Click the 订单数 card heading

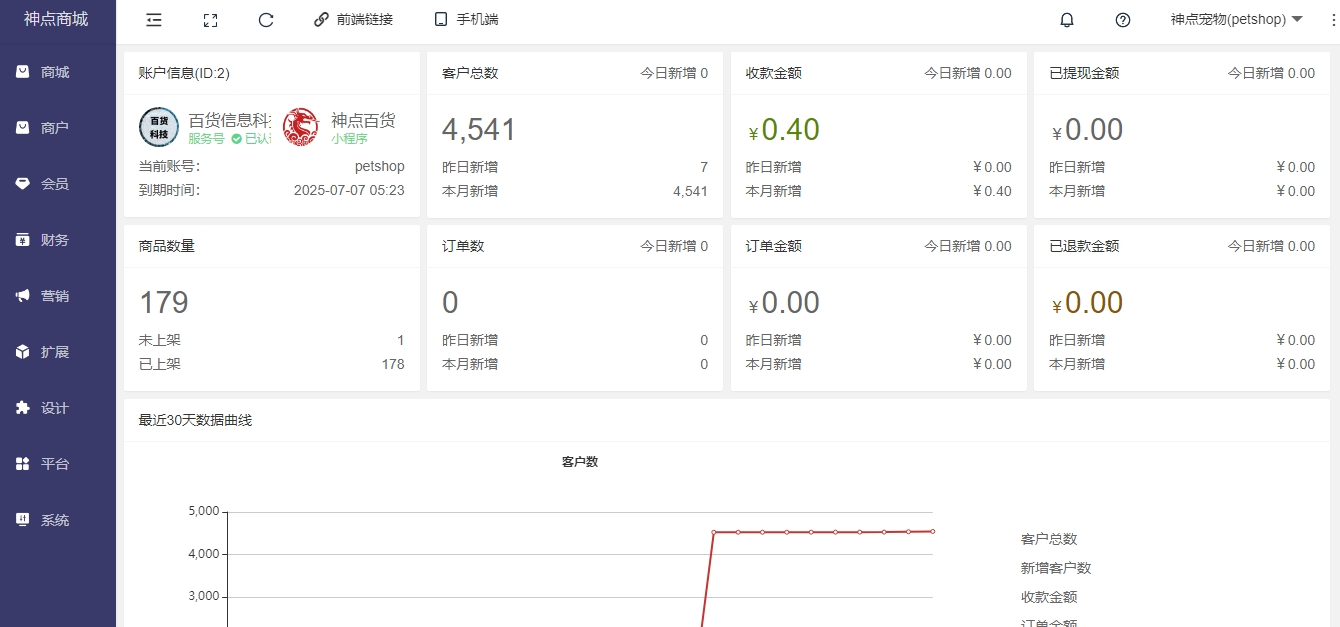tap(463, 246)
